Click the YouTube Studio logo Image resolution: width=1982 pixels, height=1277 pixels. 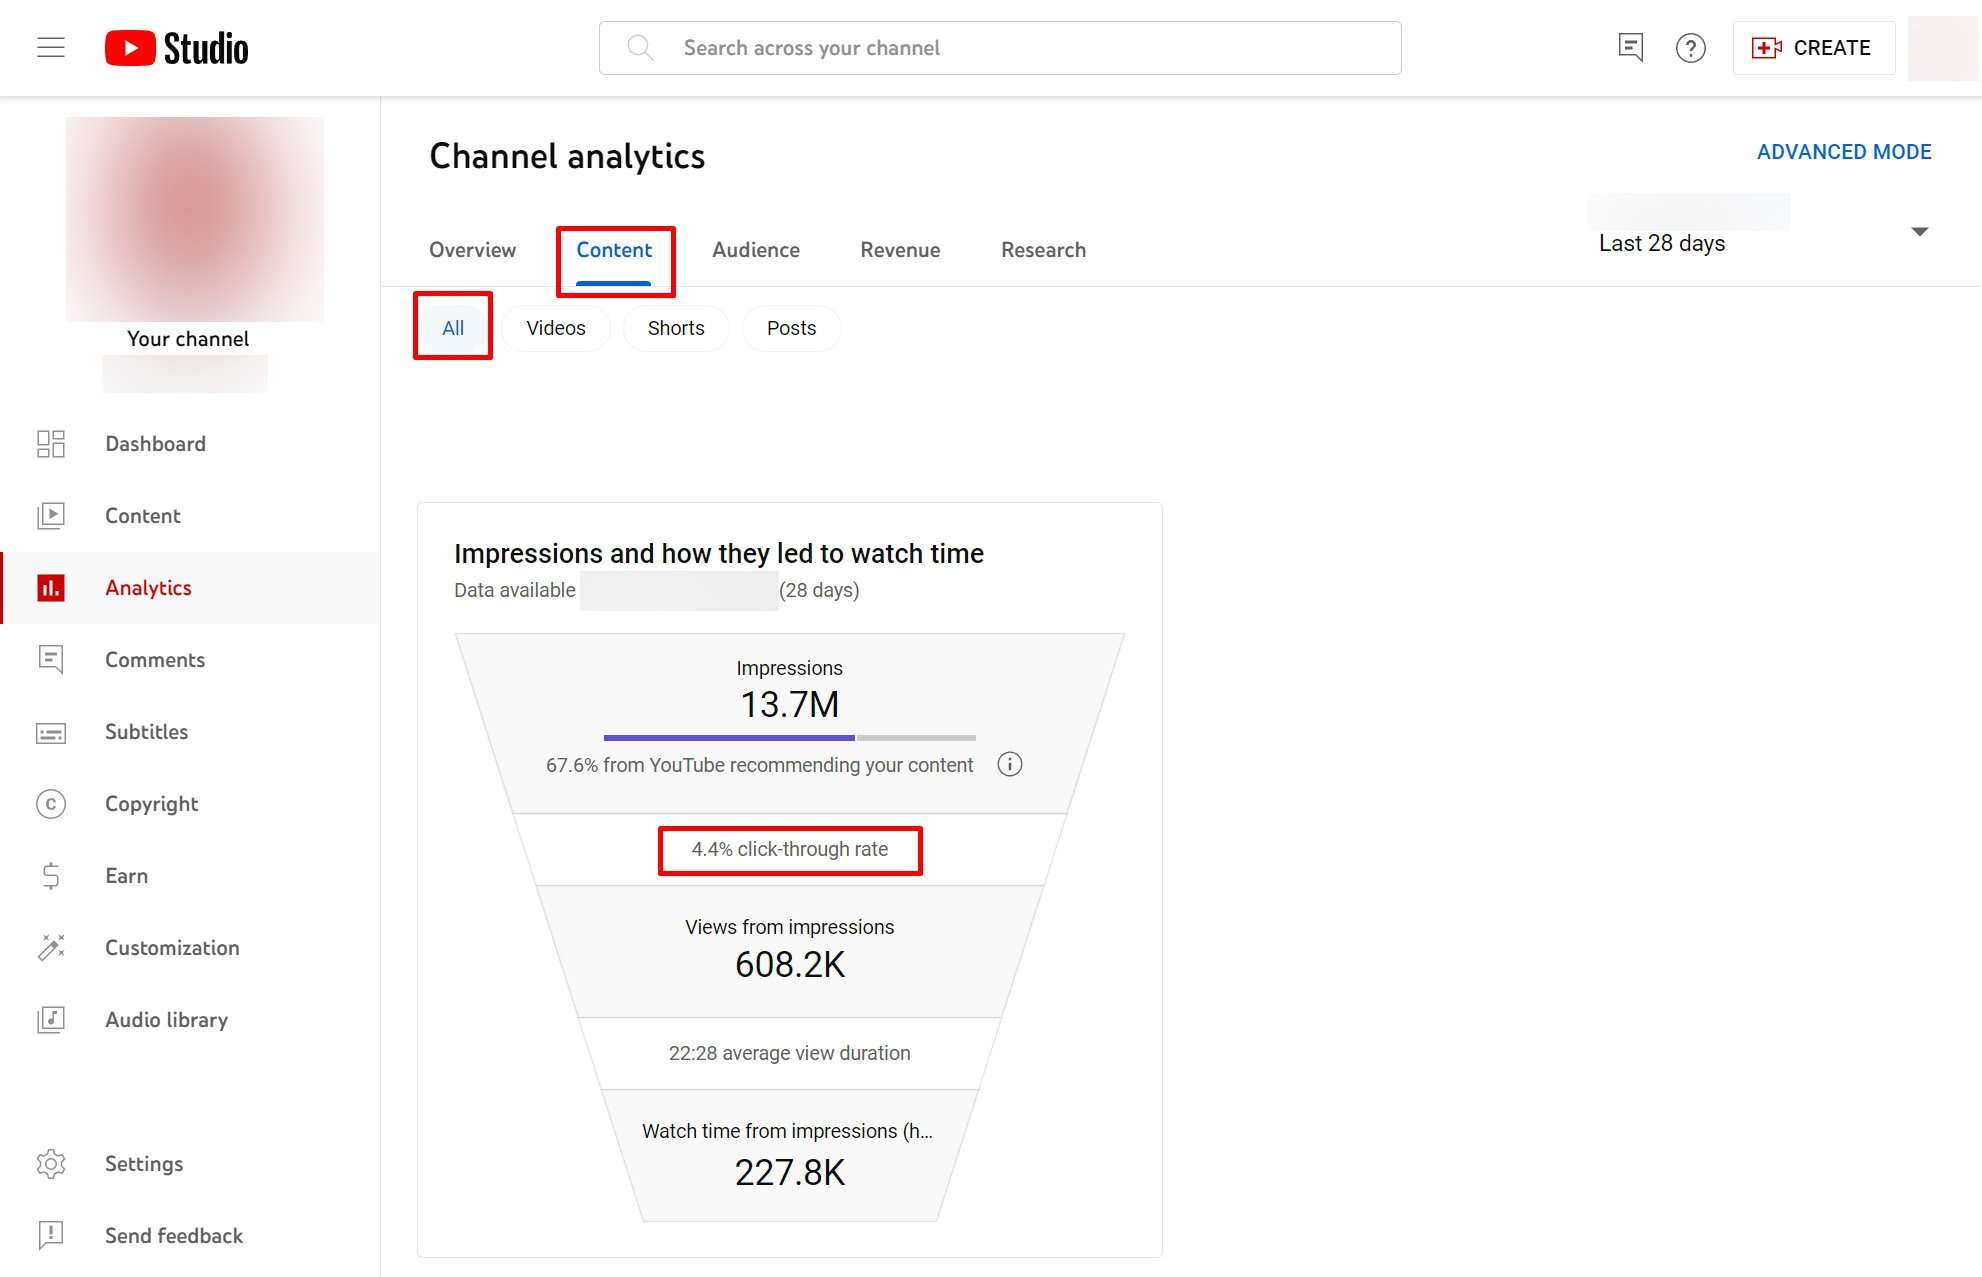[x=177, y=48]
